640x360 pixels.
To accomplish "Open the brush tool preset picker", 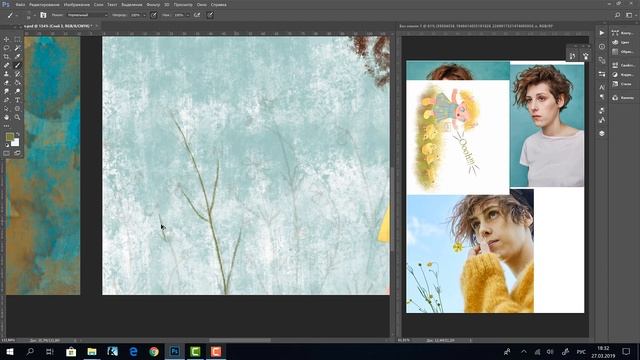I will coord(12,15).
